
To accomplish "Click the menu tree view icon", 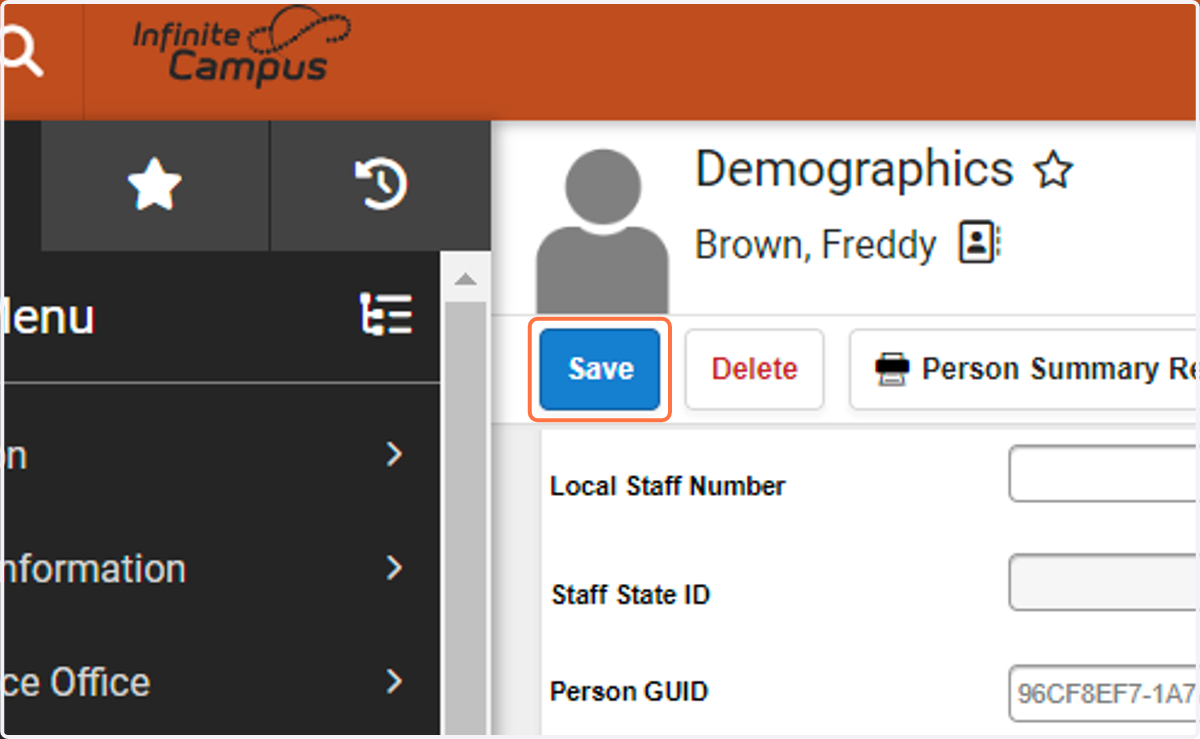I will click(386, 314).
